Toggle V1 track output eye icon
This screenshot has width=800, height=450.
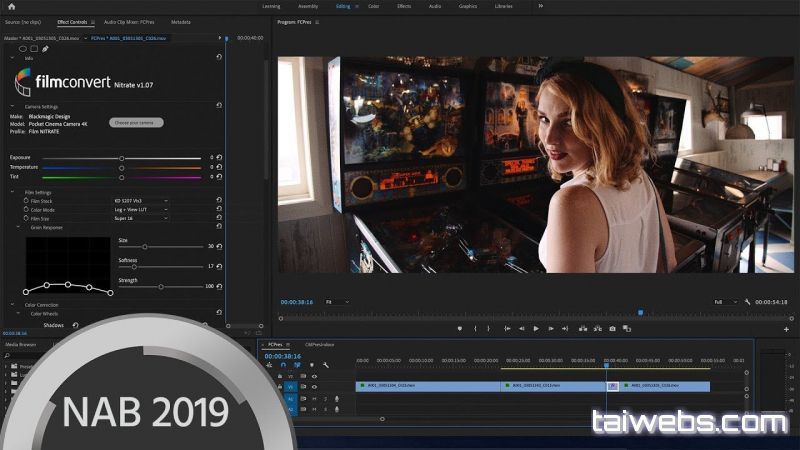click(314, 386)
